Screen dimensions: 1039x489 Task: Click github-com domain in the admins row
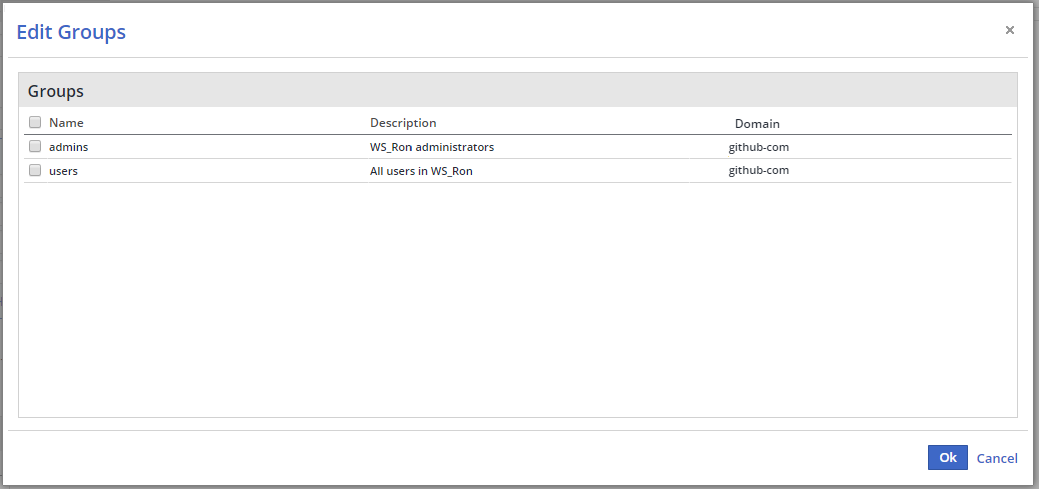tap(759, 147)
